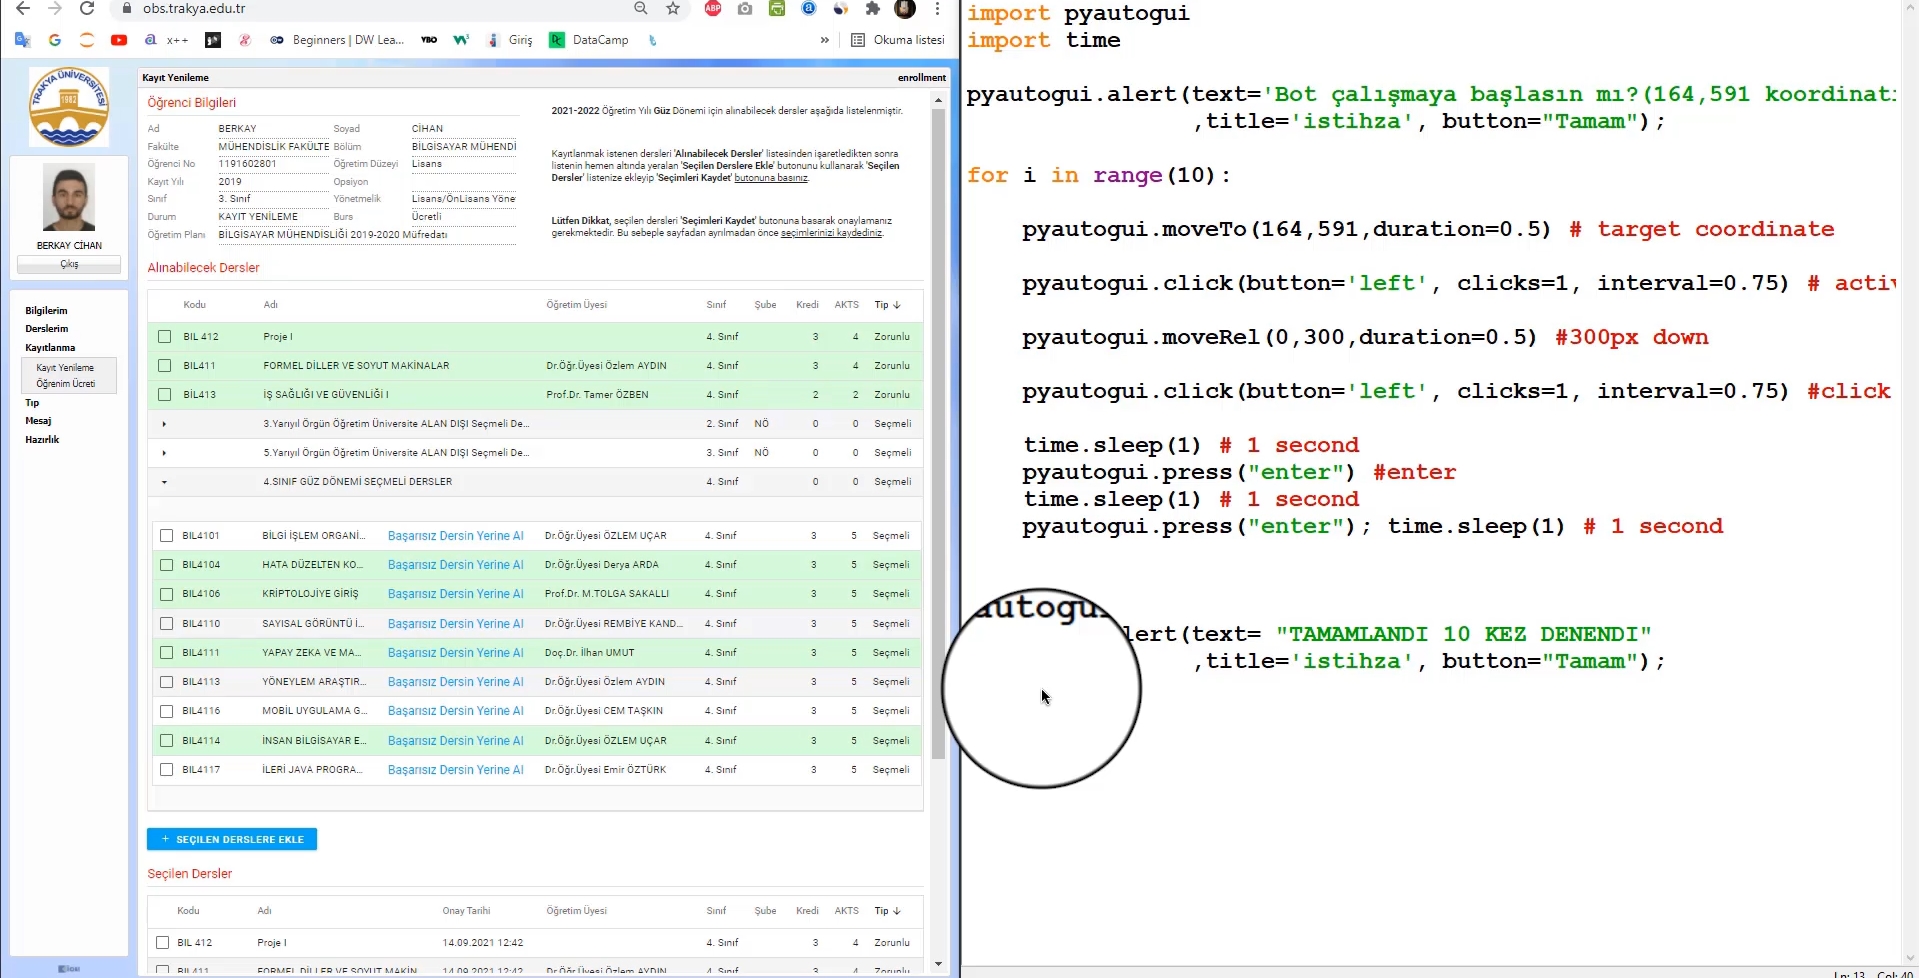Viewport: 1919px width, 978px height.
Task: Click Başarısız Dersin Yerine Al for BIL4116
Action: click(456, 711)
